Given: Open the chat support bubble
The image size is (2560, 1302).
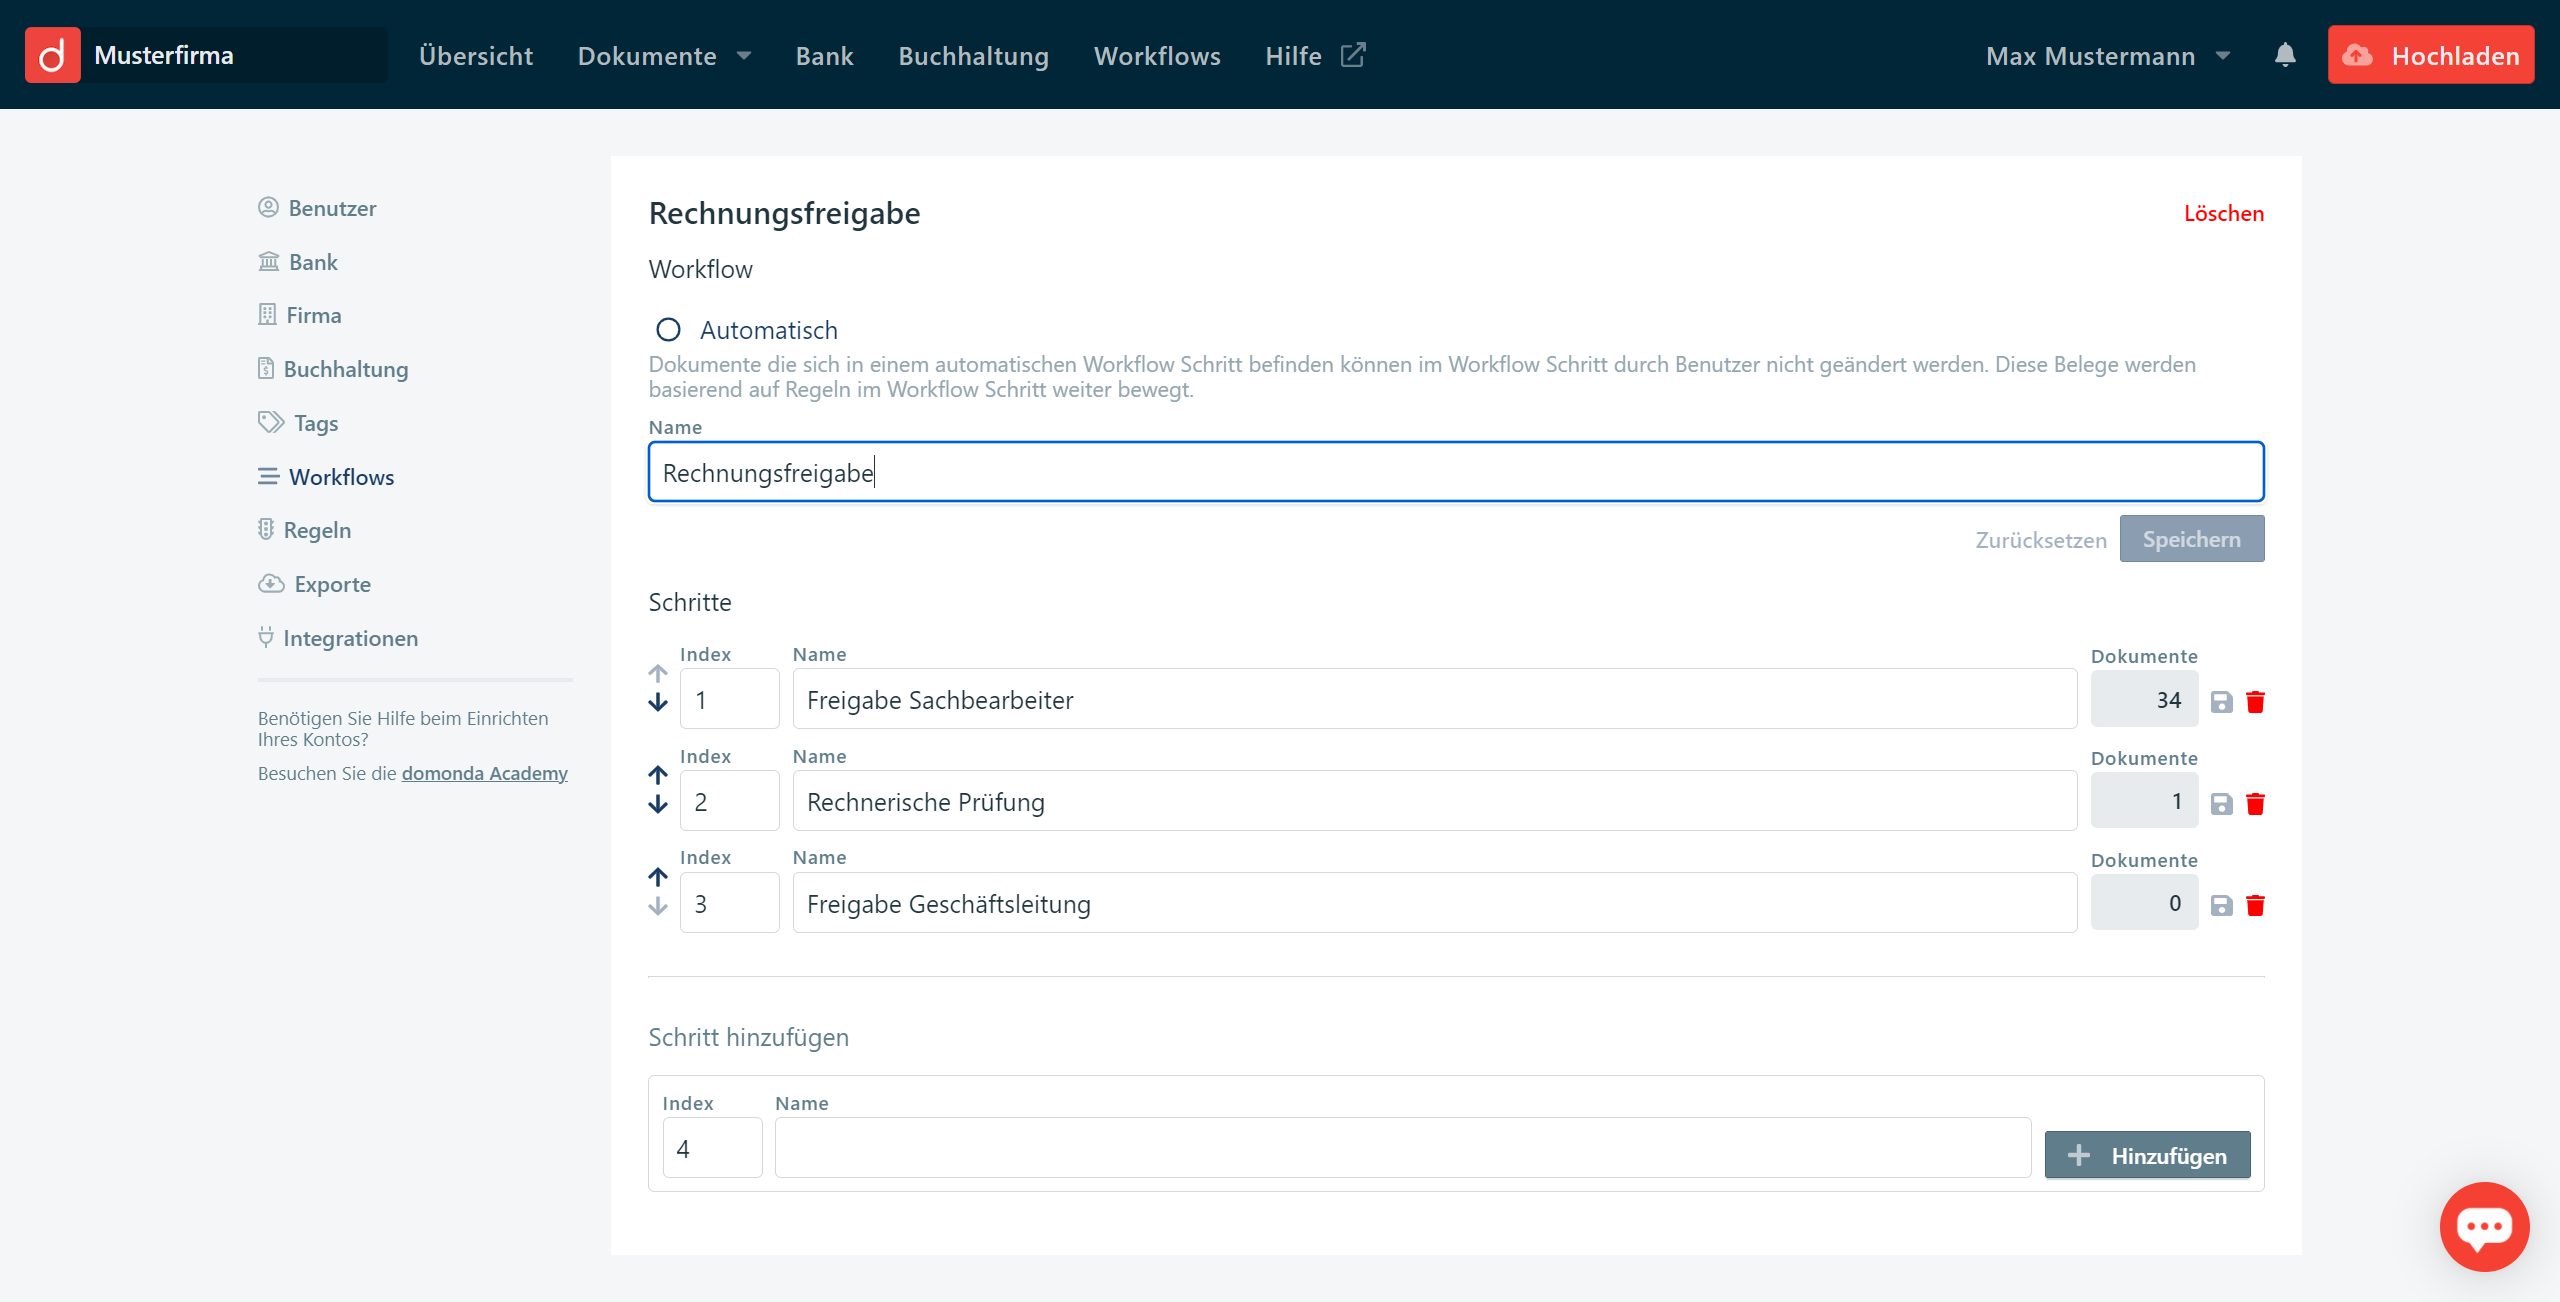Looking at the screenshot, I should [x=2484, y=1226].
